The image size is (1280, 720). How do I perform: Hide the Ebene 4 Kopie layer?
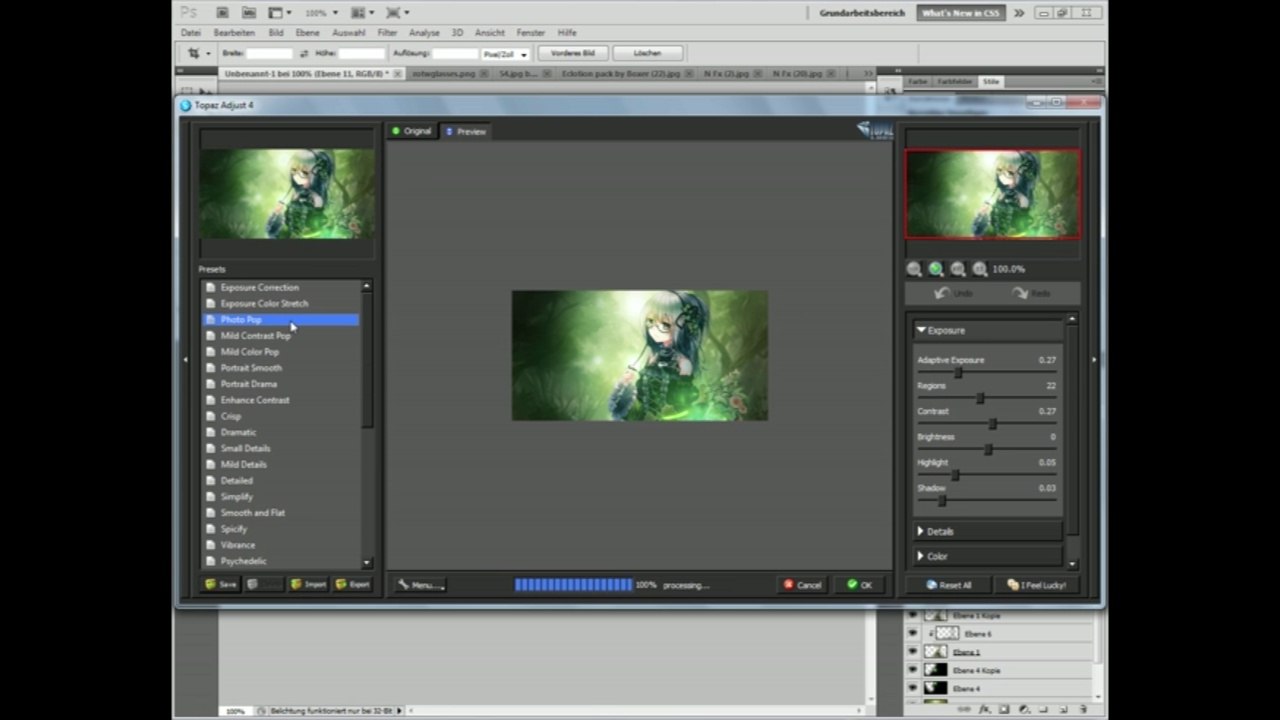pos(912,670)
